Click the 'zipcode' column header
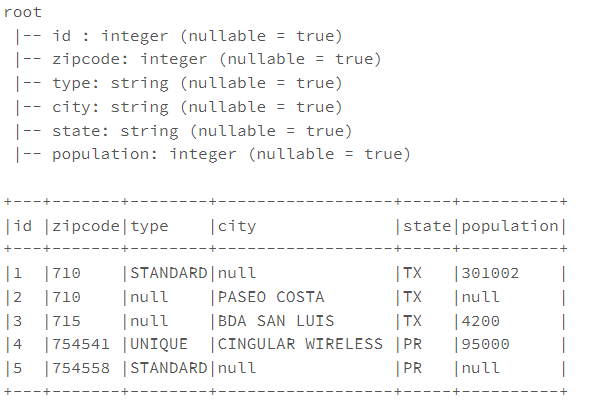This screenshot has width=590, height=410. point(86,226)
